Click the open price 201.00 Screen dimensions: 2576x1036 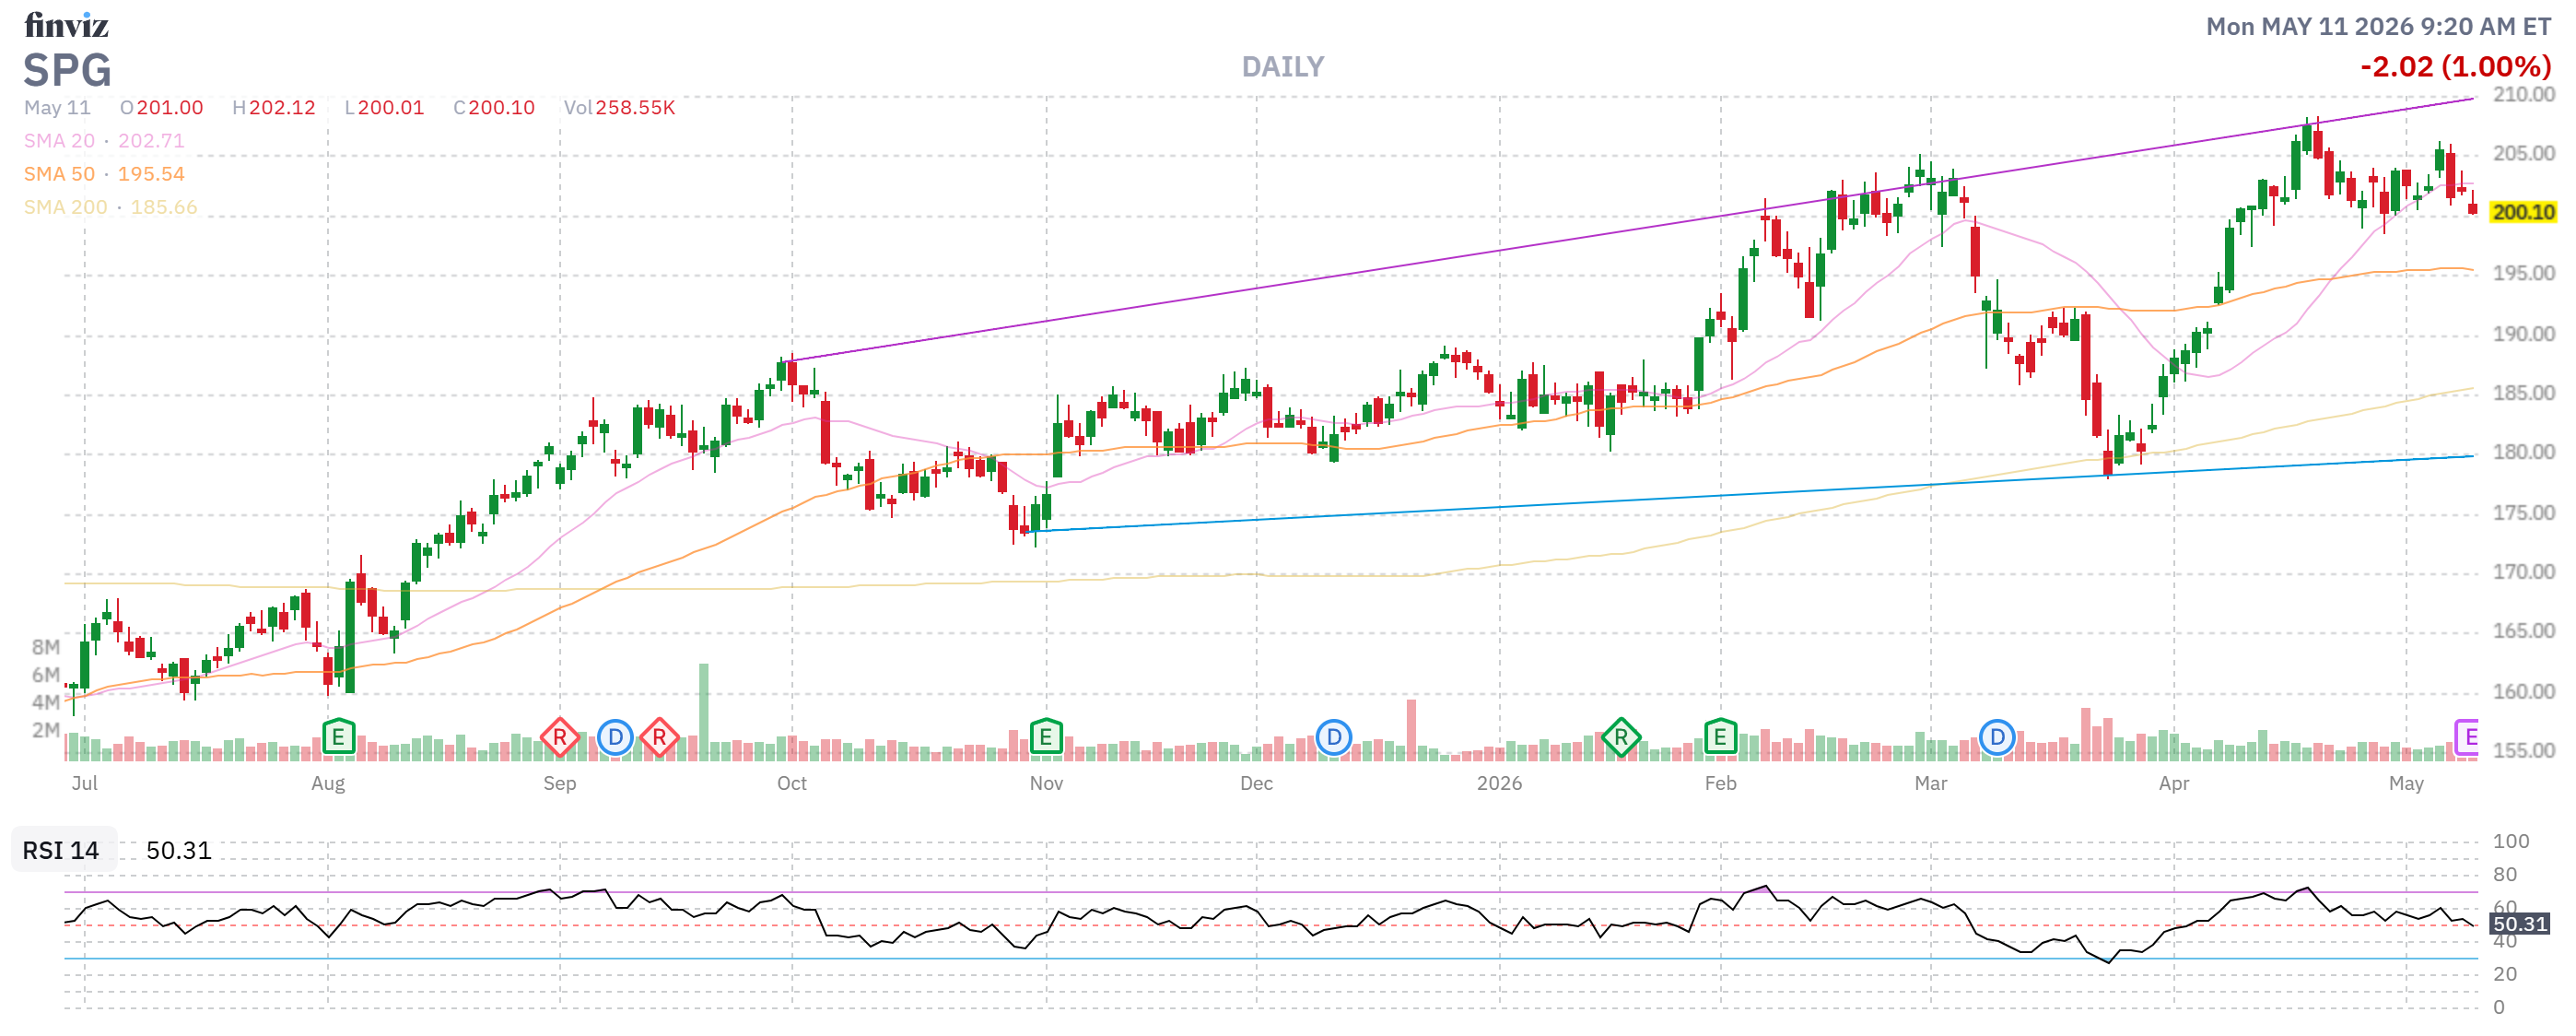coord(169,108)
